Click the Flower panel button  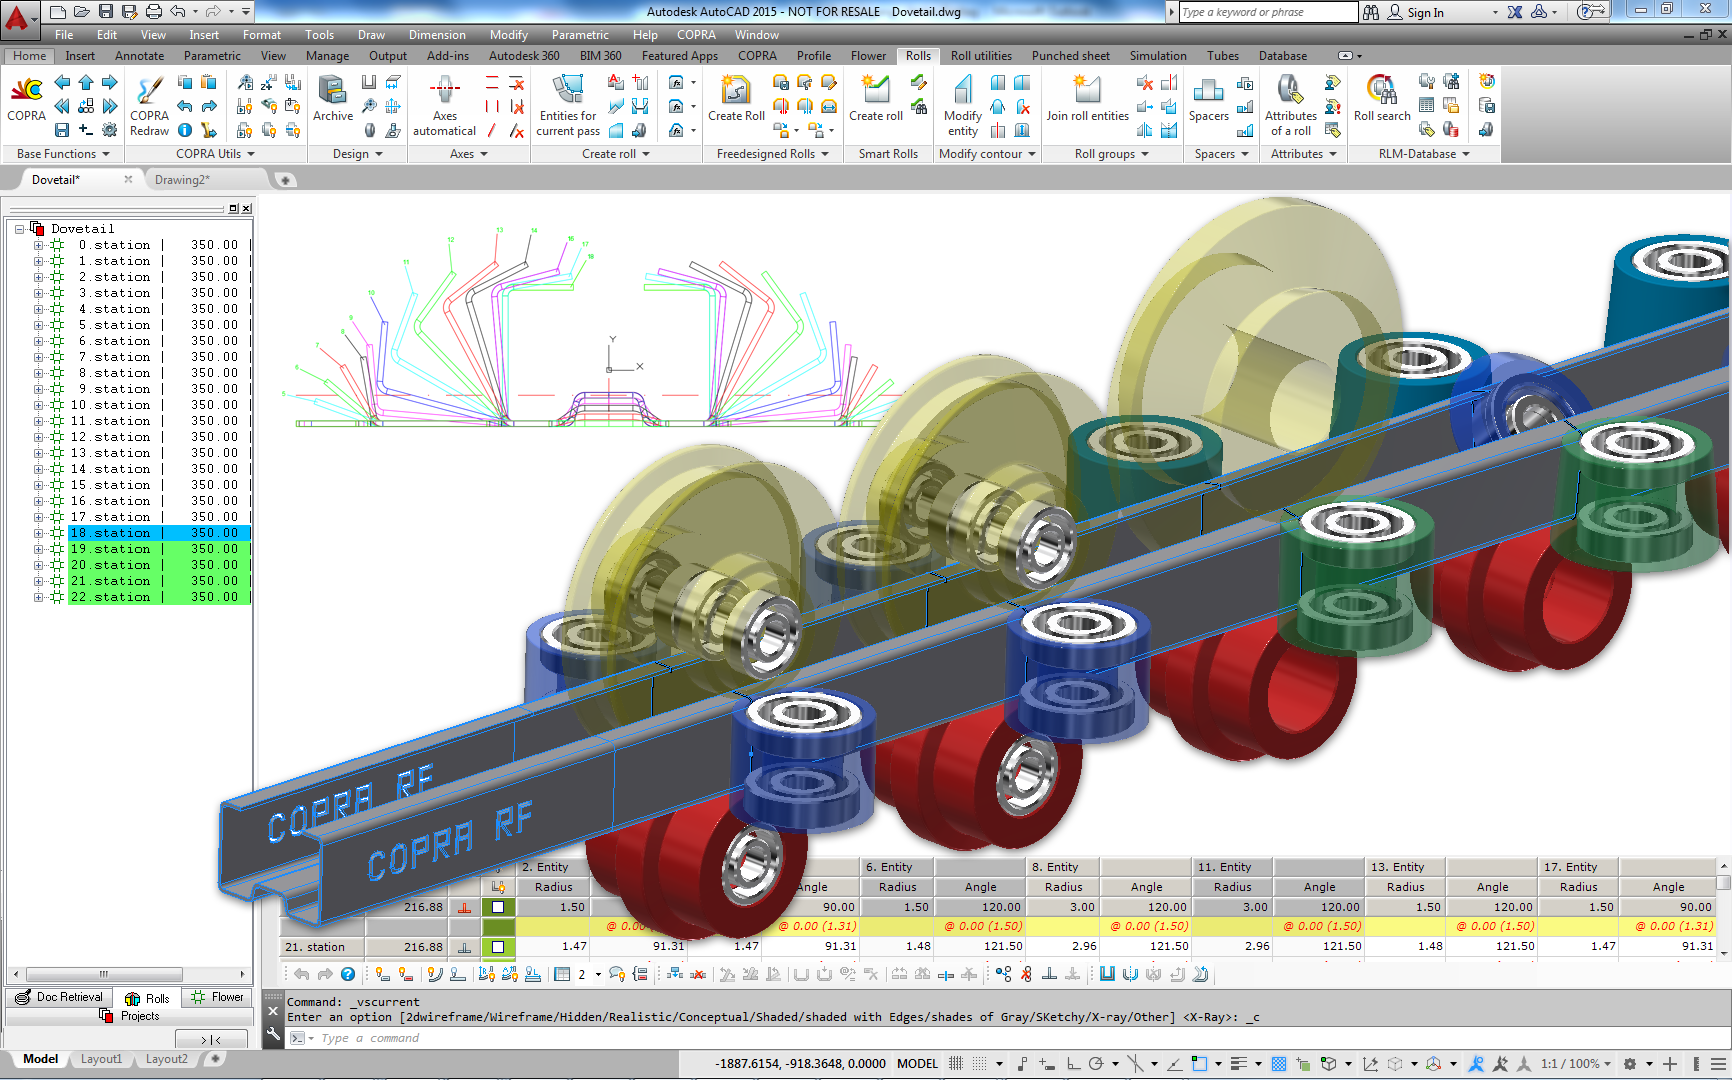point(218,997)
